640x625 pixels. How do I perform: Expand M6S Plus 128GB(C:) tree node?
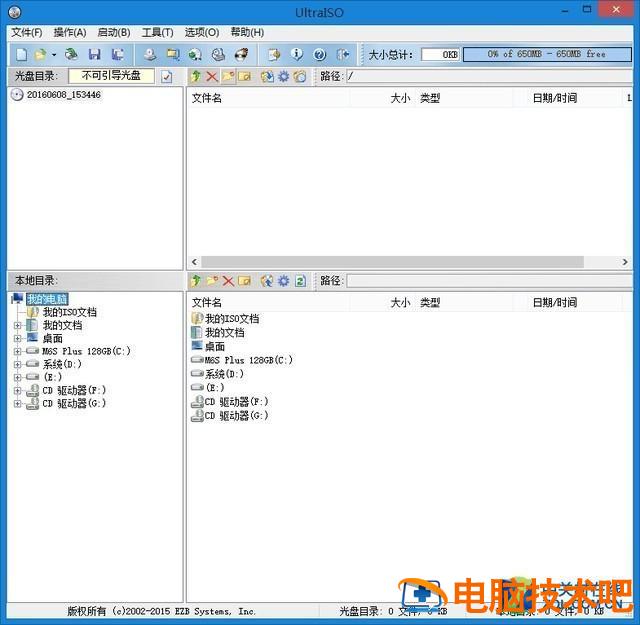point(17,351)
